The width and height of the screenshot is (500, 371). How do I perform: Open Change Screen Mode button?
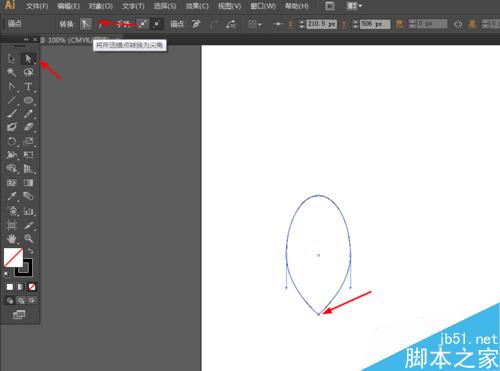19,315
